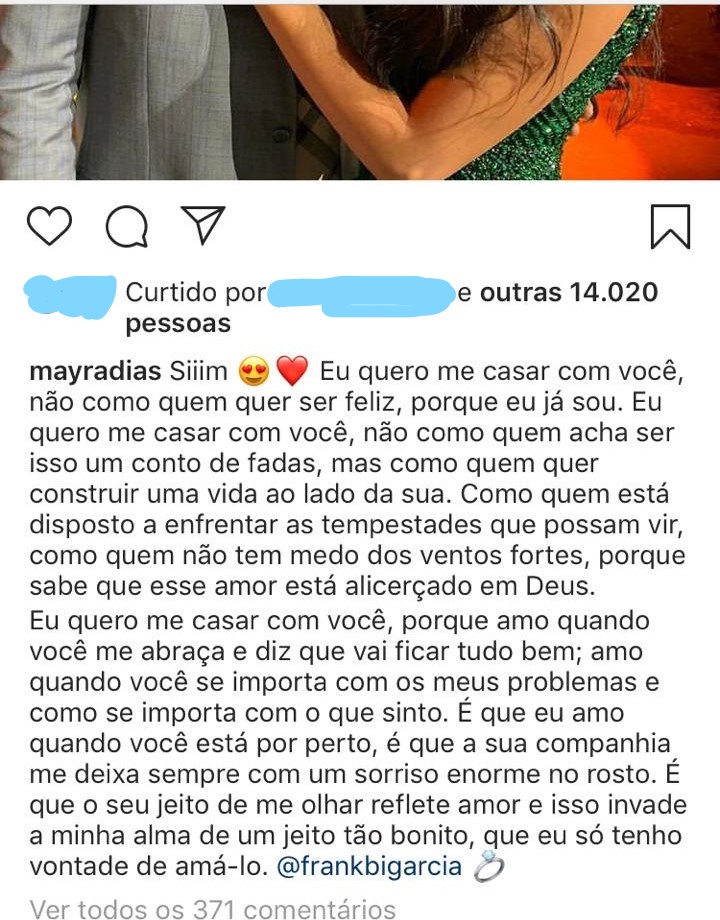The image size is (720, 920).
Task: Click the ring emoji ending the caption
Action: (489, 867)
